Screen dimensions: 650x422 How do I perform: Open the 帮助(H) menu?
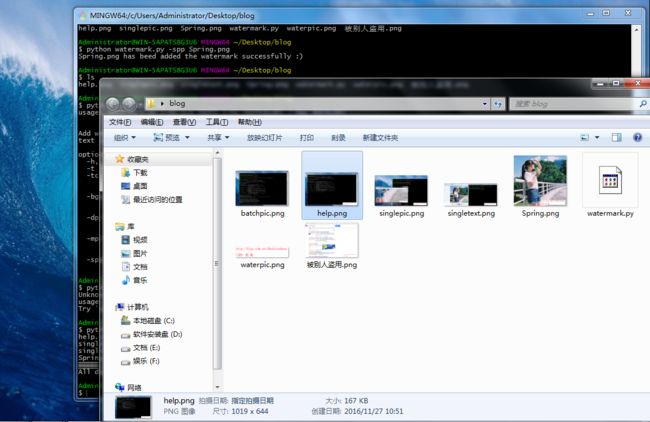(250, 122)
